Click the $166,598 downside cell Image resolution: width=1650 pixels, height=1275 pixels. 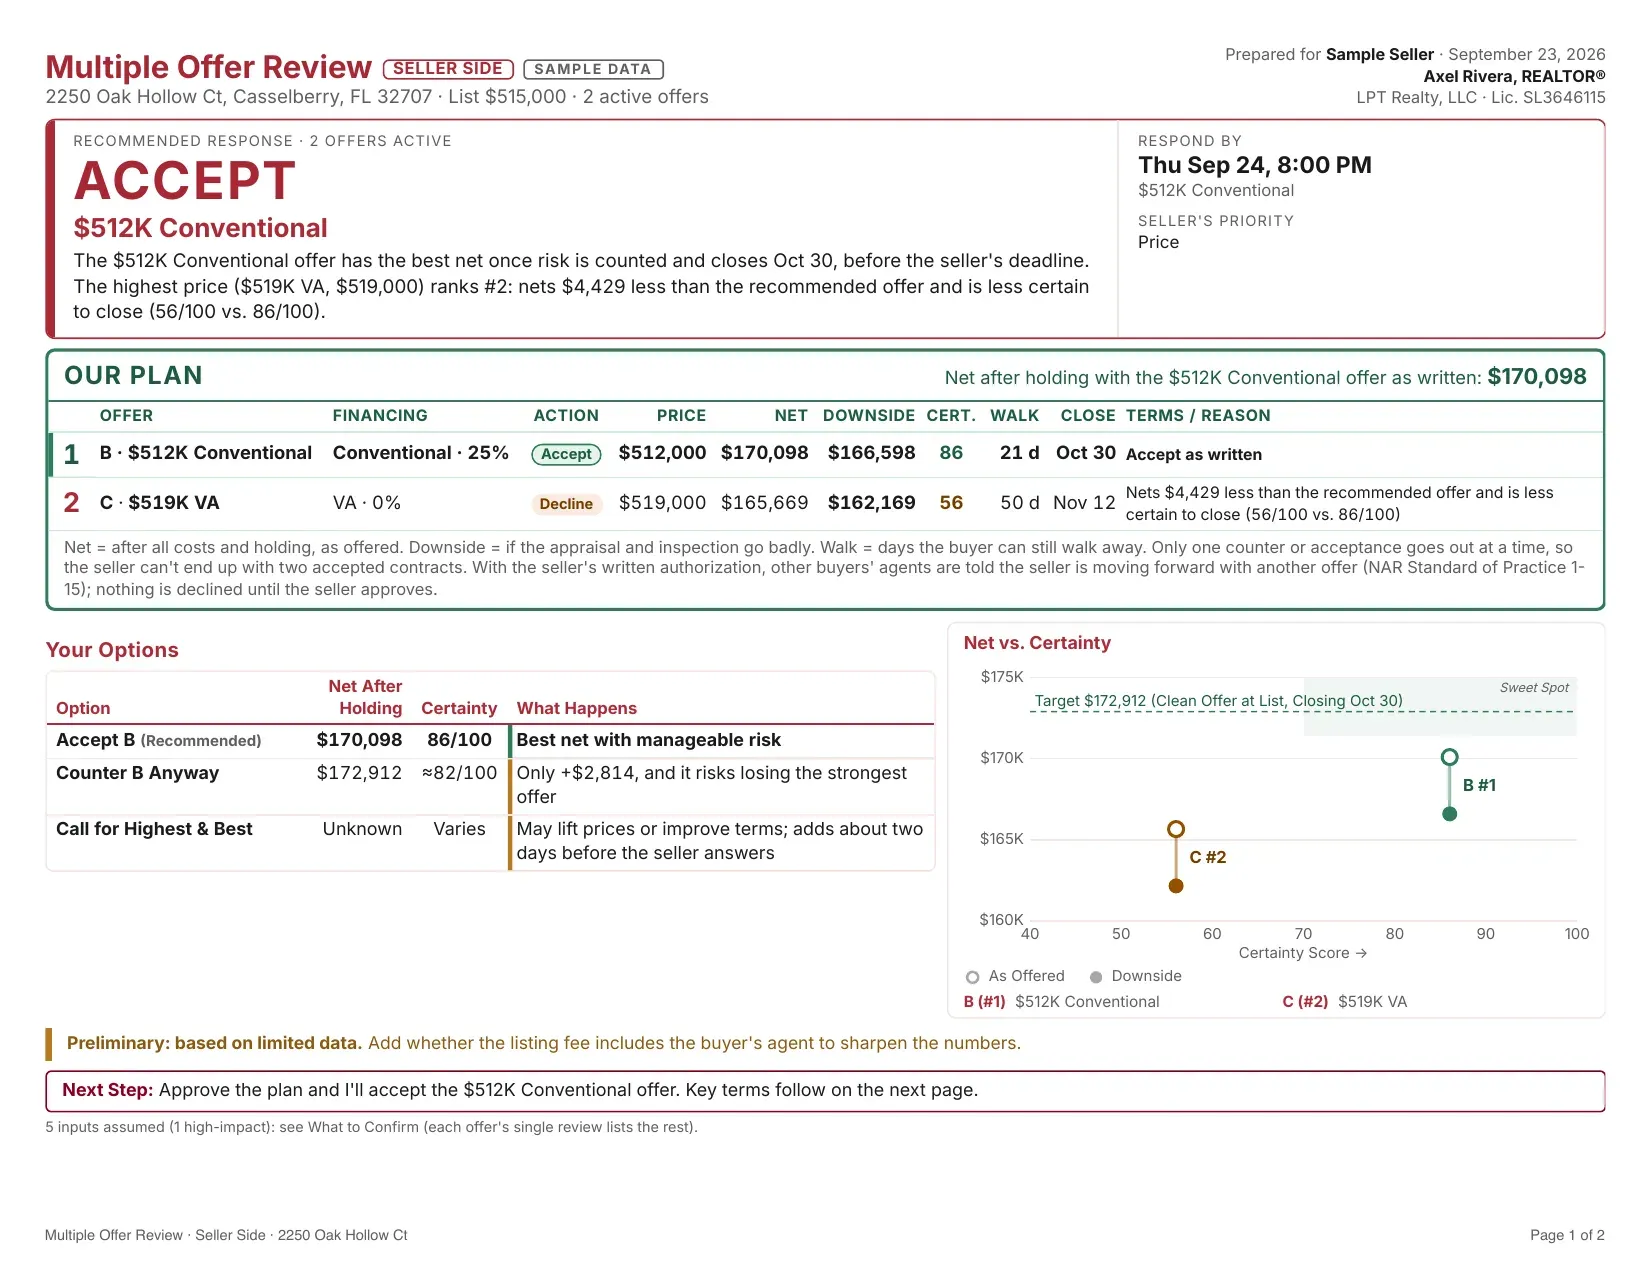coord(872,453)
